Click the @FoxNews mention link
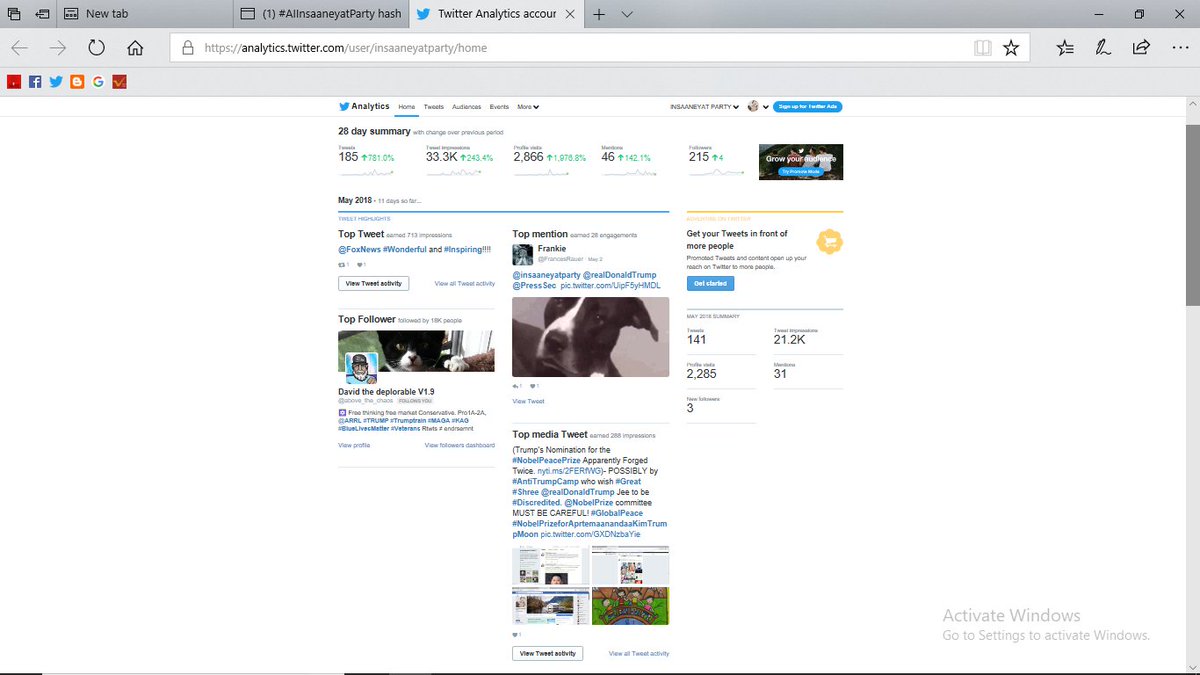Screen dimensions: 1200x675 click(359, 249)
